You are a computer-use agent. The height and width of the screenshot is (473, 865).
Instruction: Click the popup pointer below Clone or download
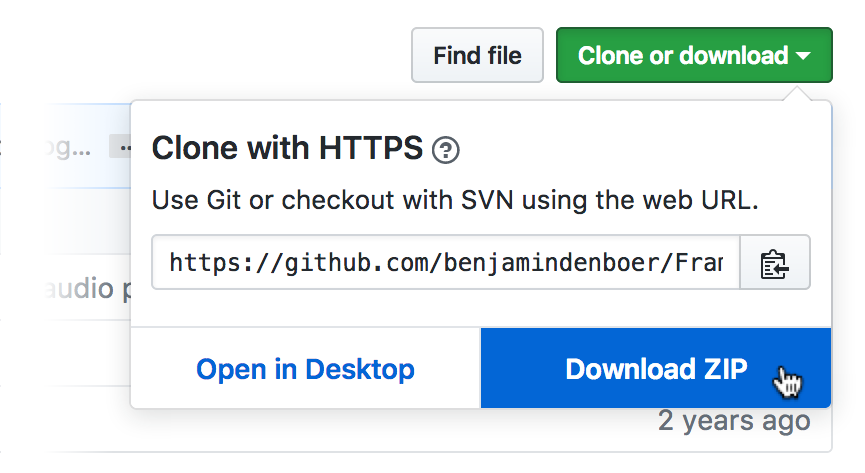[x=797, y=93]
